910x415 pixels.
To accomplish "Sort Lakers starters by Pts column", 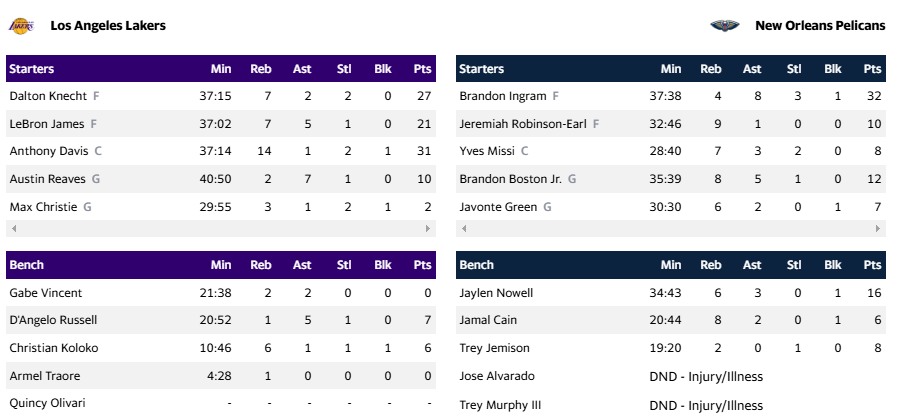I will pyautogui.click(x=422, y=69).
